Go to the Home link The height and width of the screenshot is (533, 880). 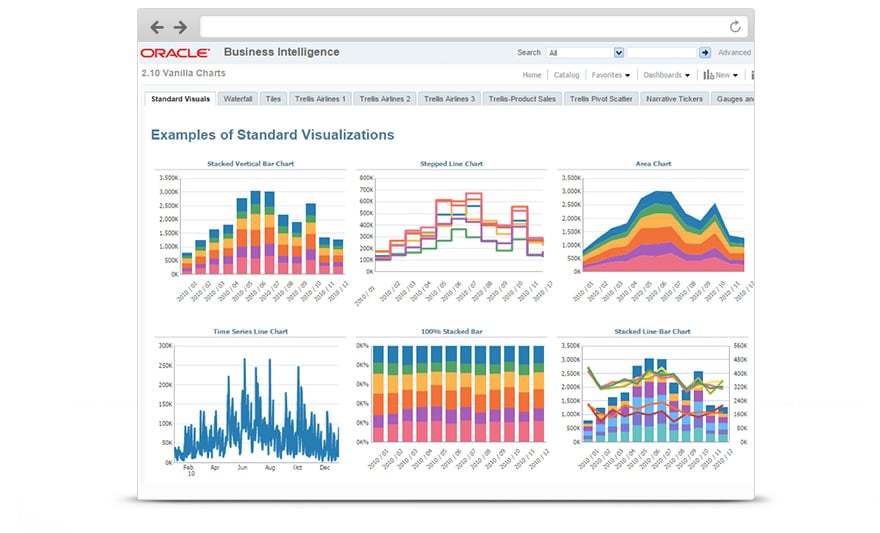532,75
